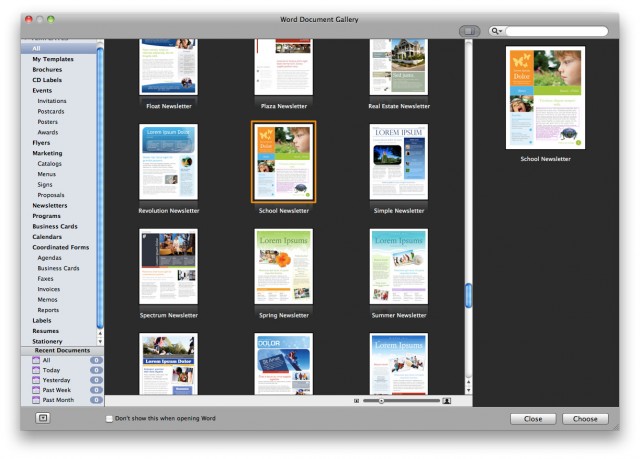This screenshot has width=640, height=459.
Task: Select the Summer Newsletter template
Action: 399,266
